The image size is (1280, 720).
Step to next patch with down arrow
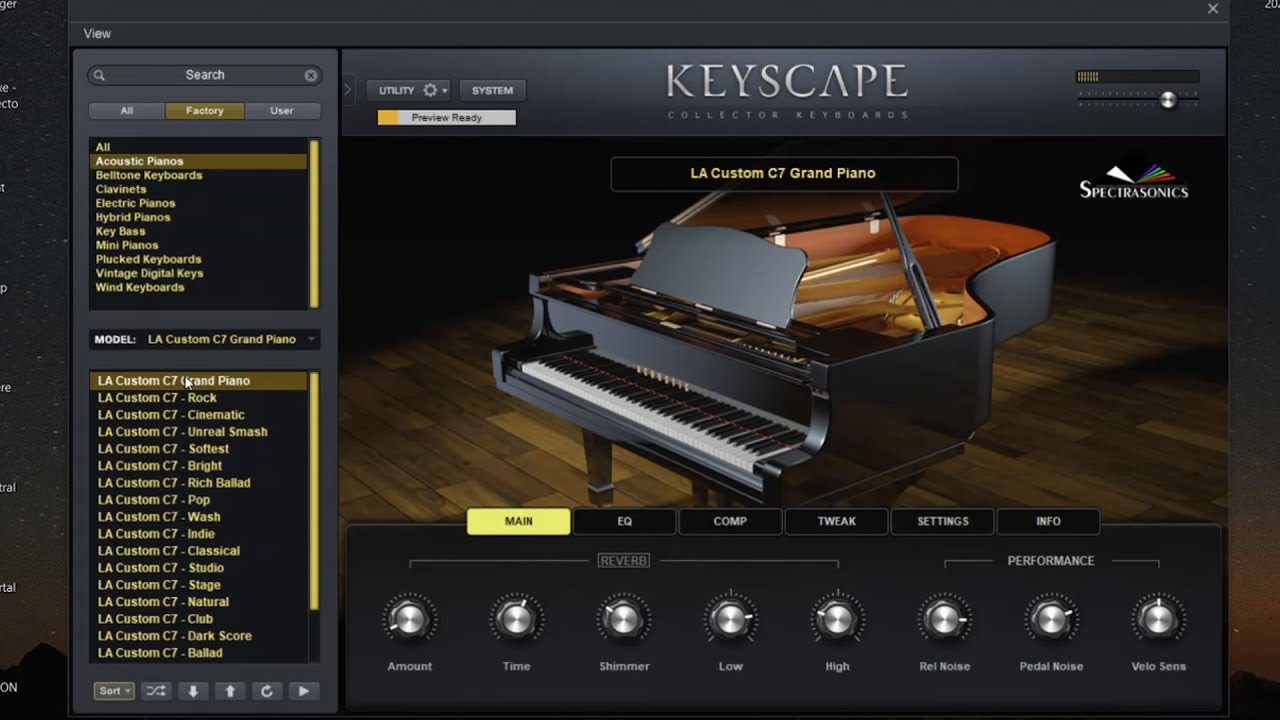[193, 691]
